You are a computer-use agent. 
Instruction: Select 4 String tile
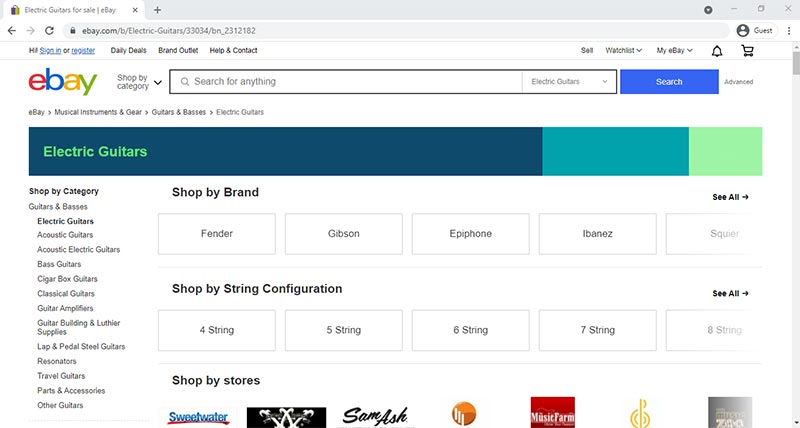click(217, 330)
